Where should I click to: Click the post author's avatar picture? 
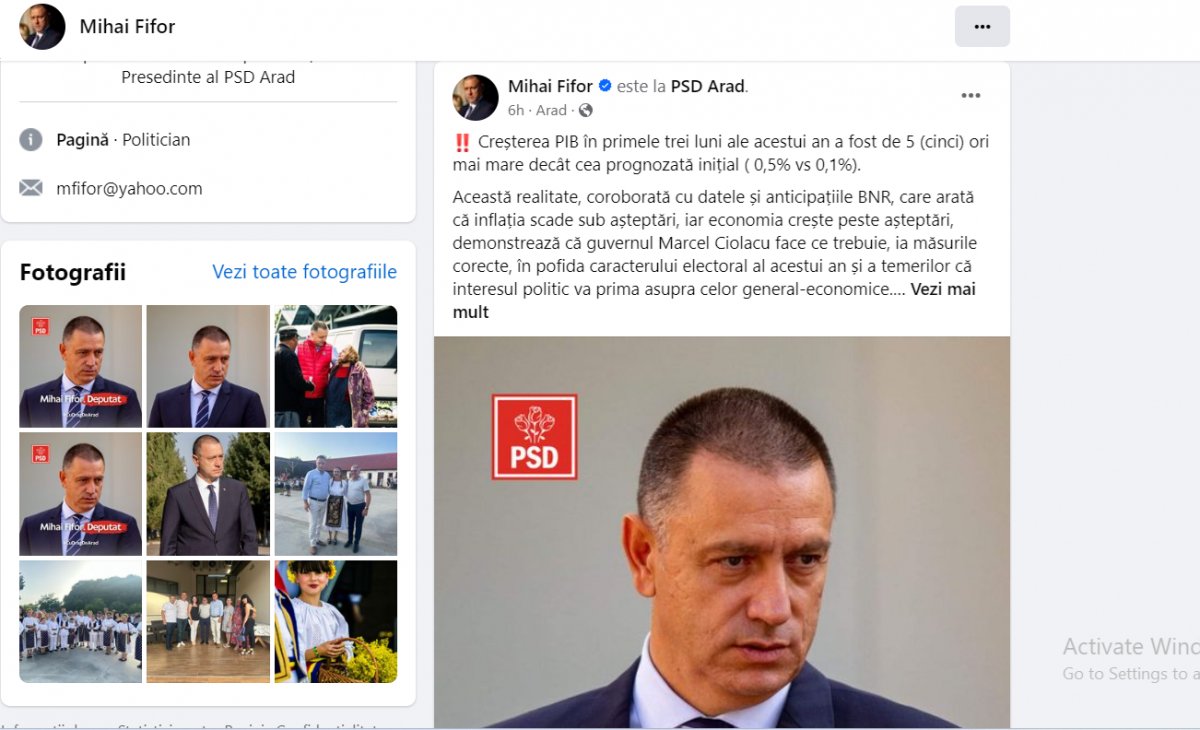476,98
